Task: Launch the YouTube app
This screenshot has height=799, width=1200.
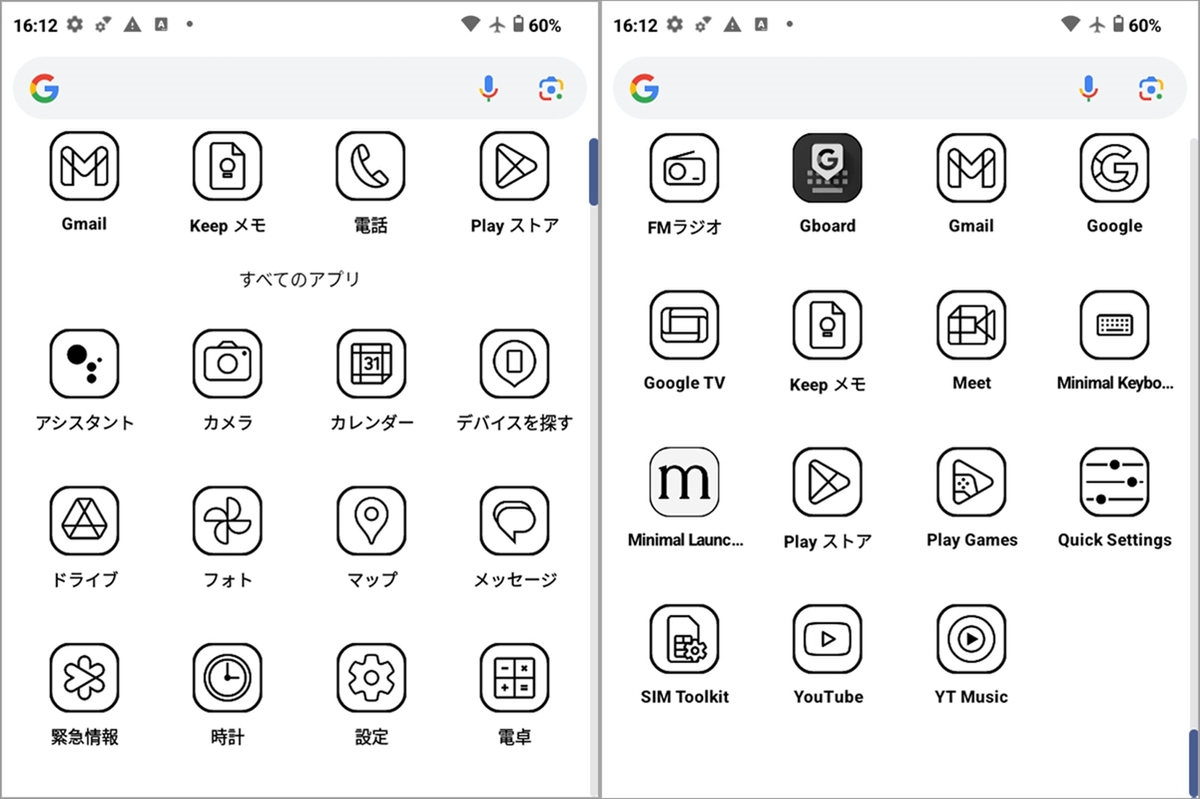Action: (827, 639)
